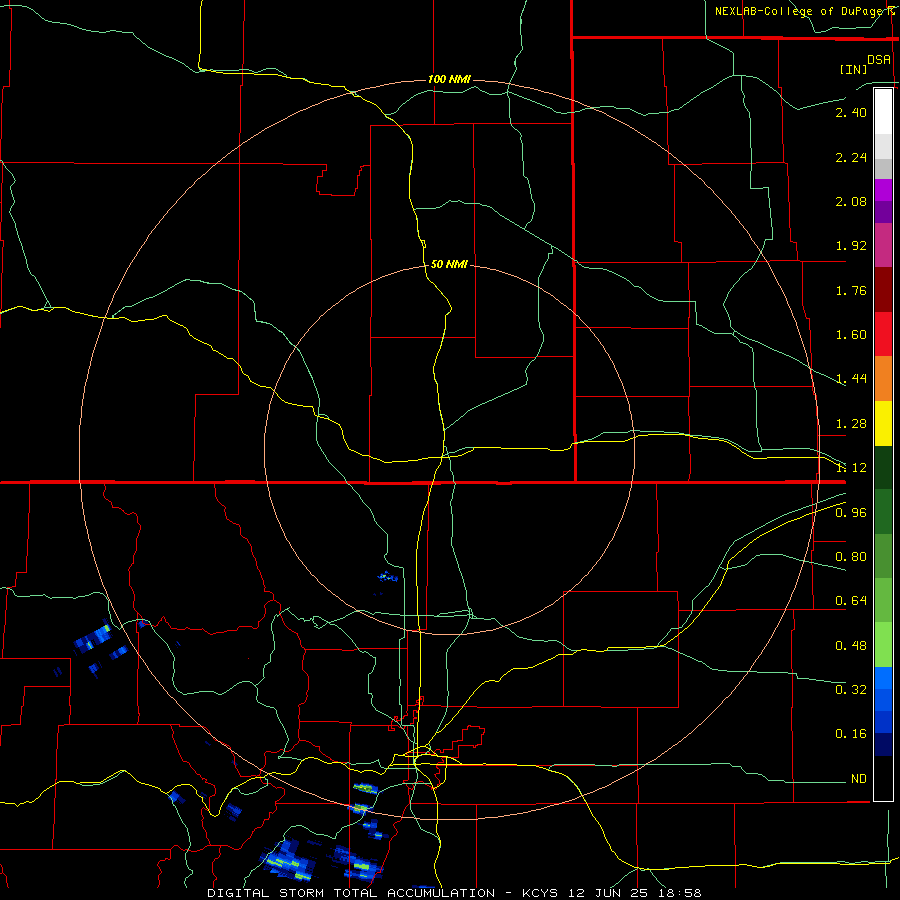Click the 1.76 legend value
Screen dimensions: 900x900
pyautogui.click(x=851, y=290)
